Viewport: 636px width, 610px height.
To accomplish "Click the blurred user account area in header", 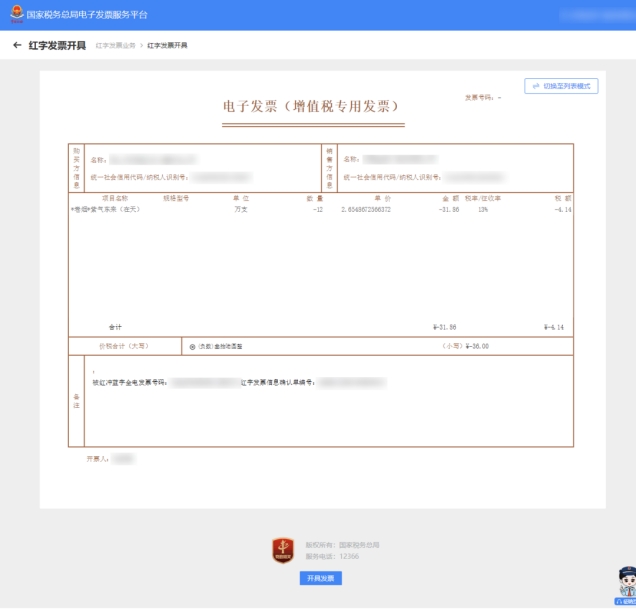I will [596, 15].
